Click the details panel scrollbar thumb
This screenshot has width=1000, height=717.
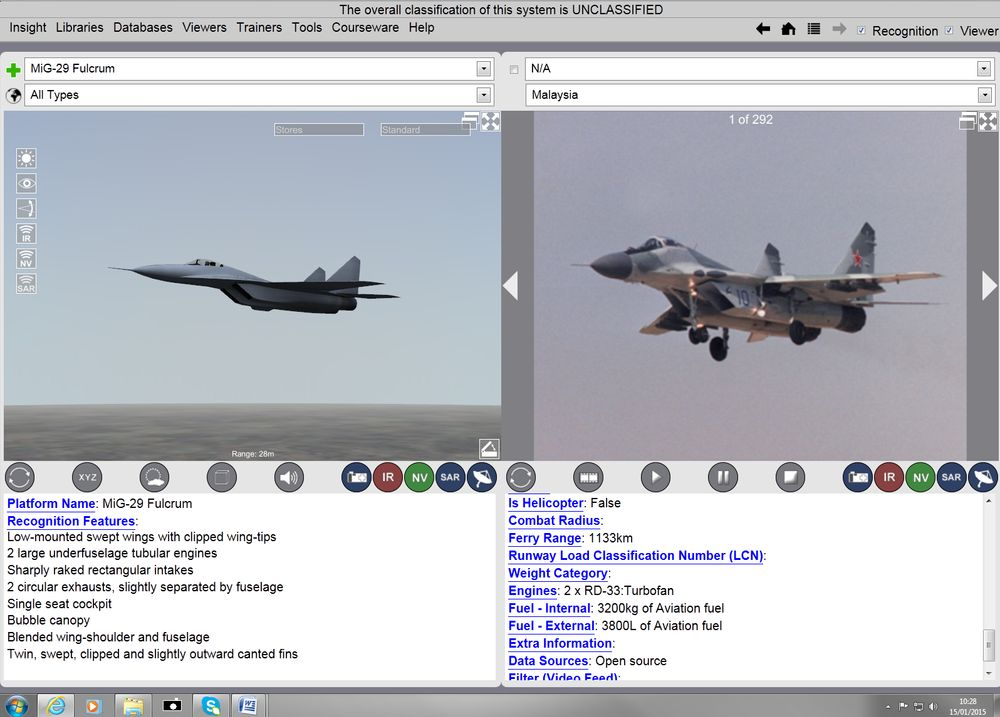(989, 645)
